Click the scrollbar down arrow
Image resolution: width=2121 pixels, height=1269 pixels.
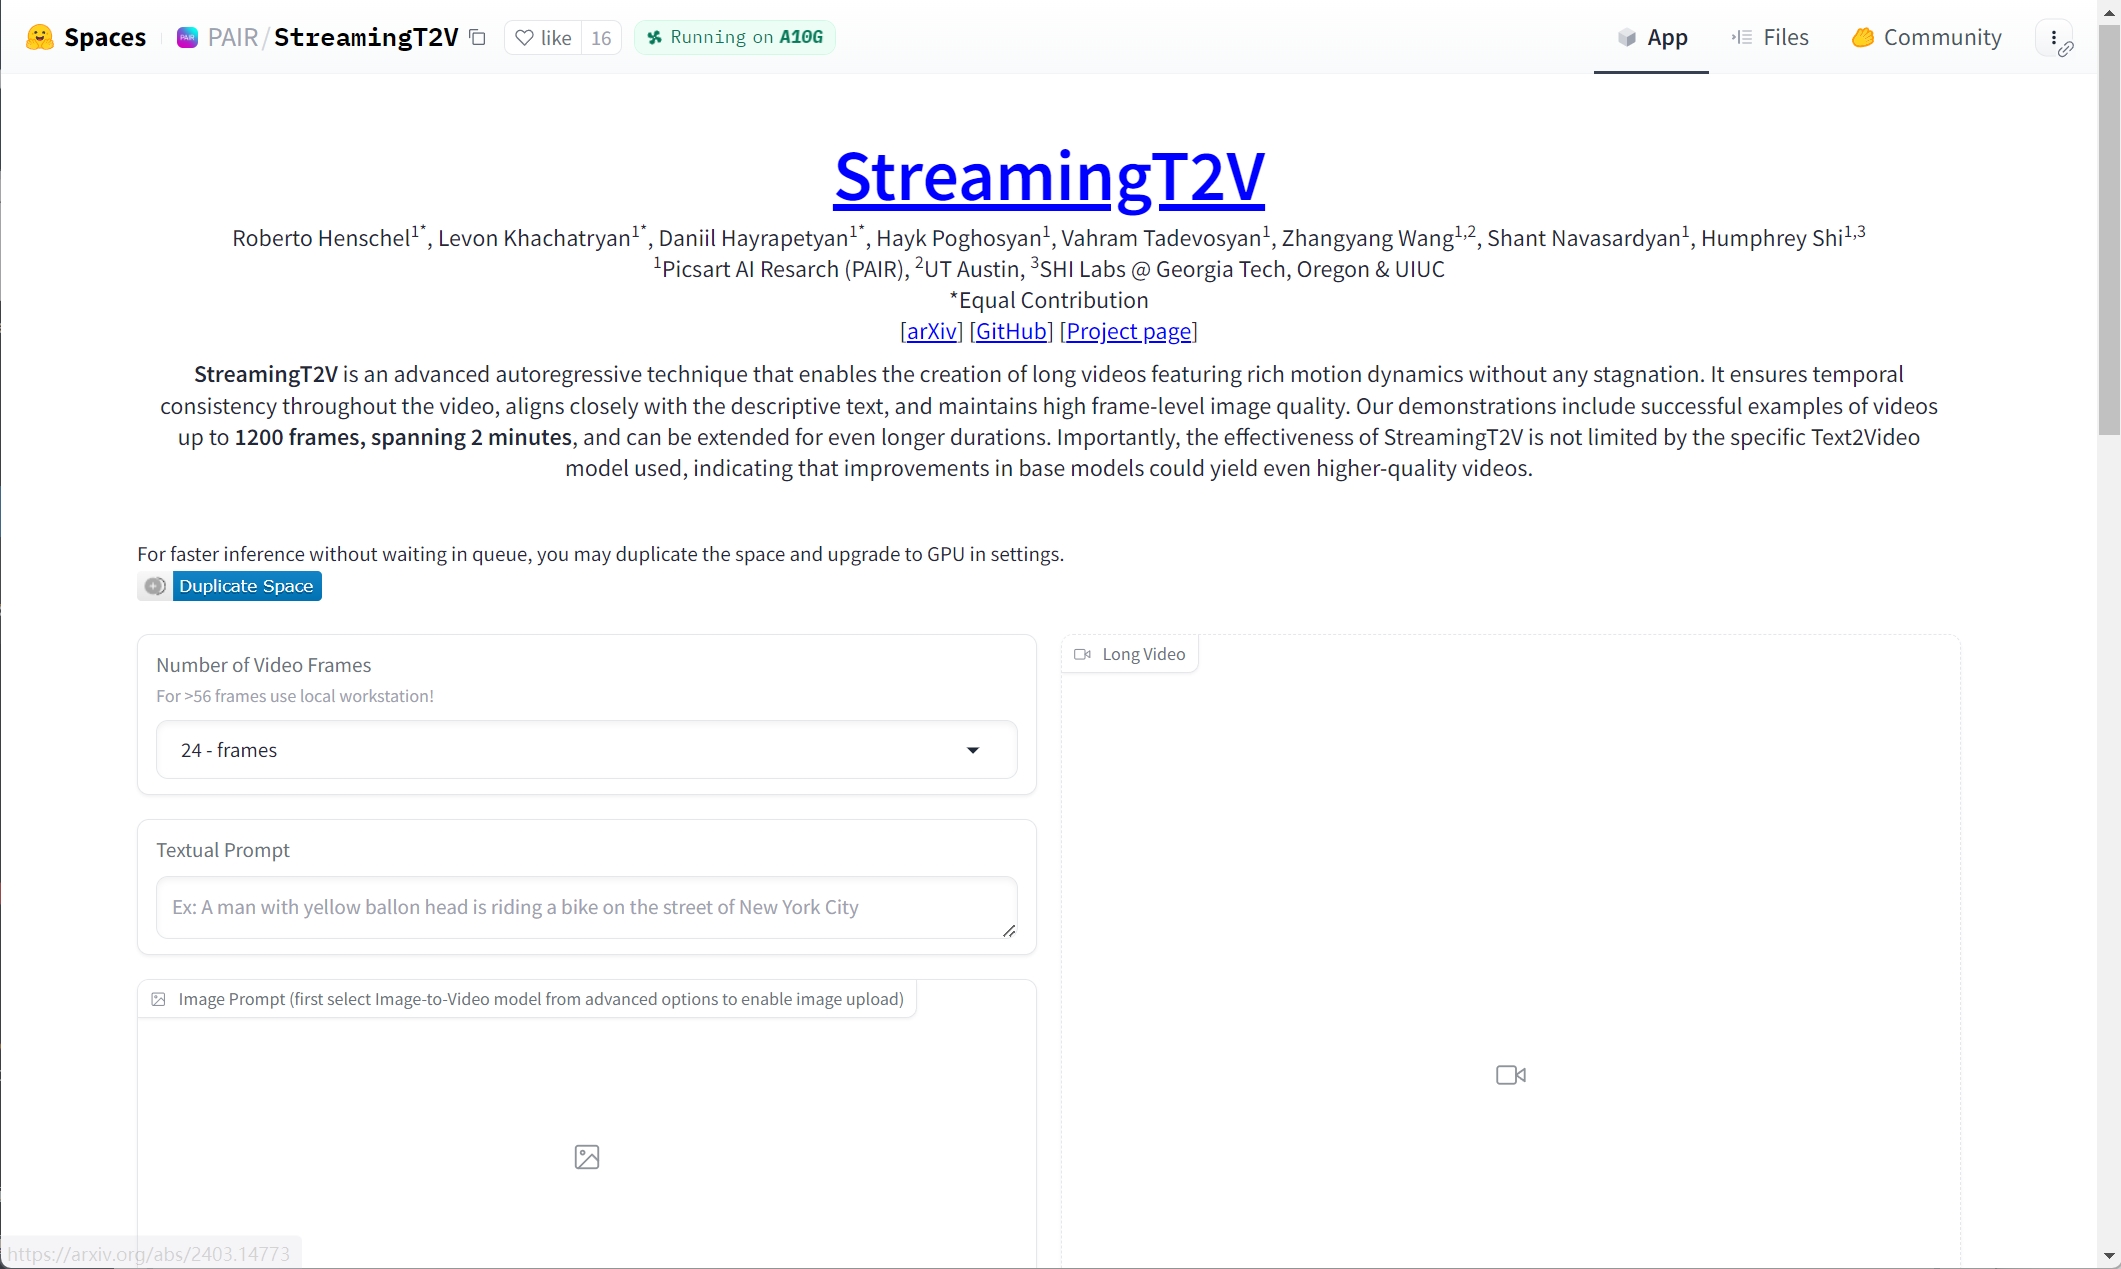tap(2109, 1257)
